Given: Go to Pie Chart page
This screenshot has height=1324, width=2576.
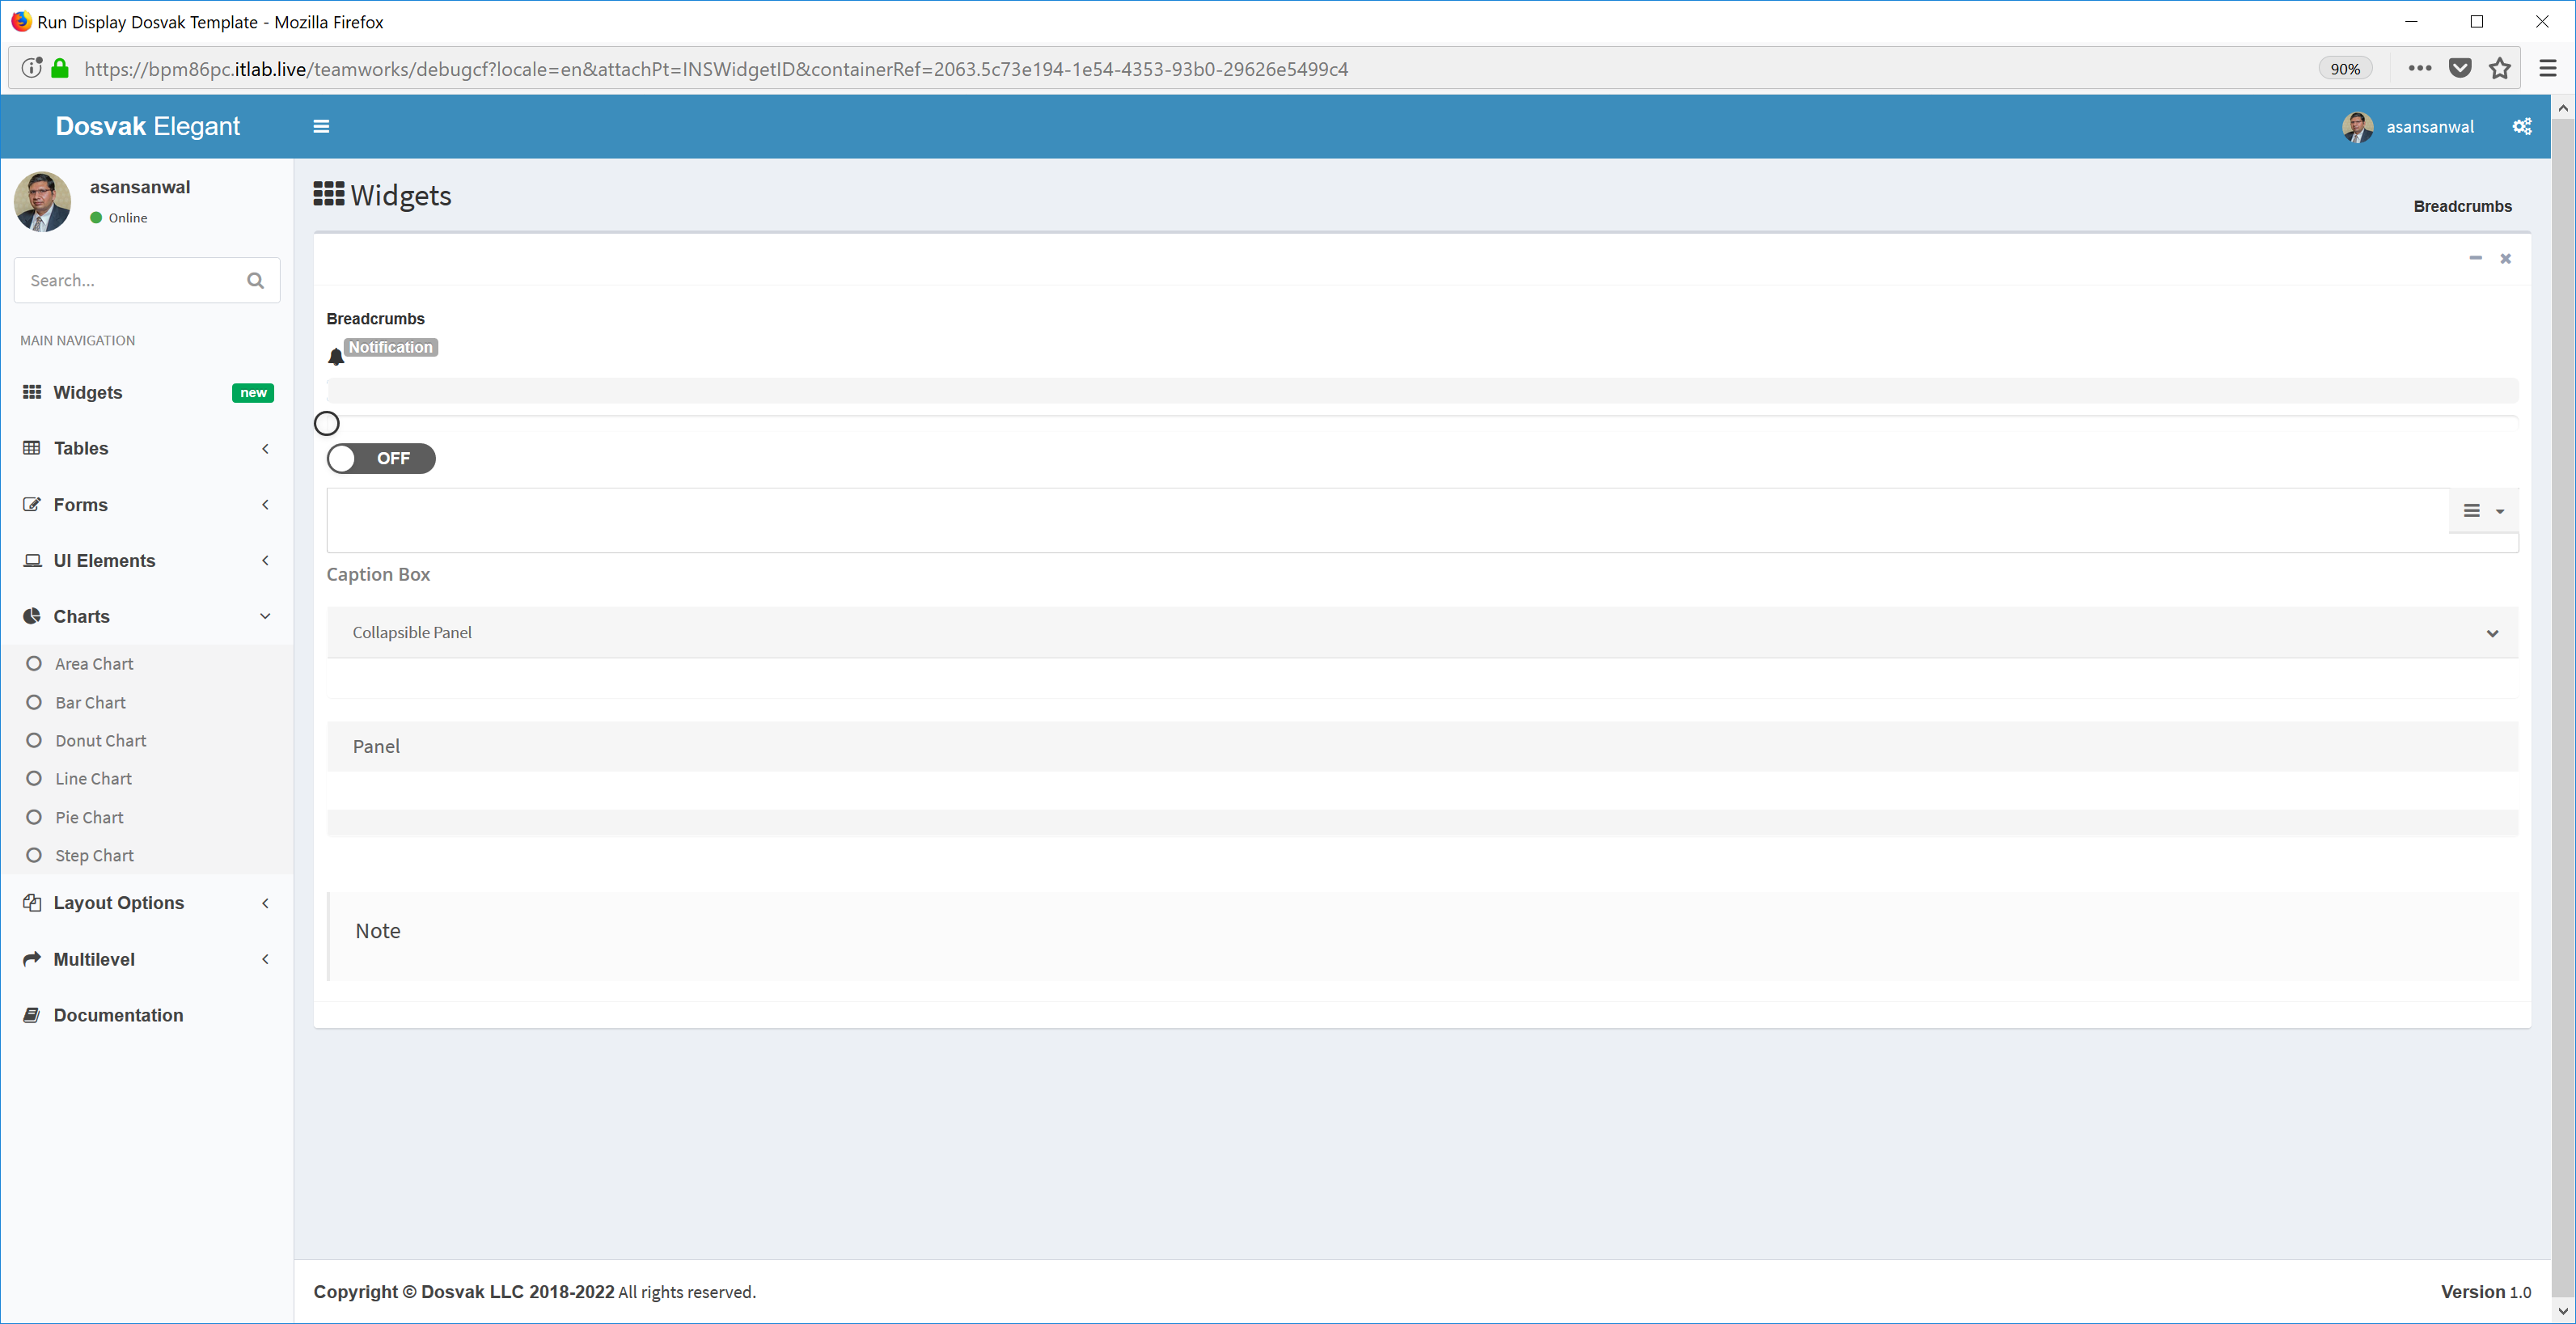Looking at the screenshot, I should [x=89, y=817].
